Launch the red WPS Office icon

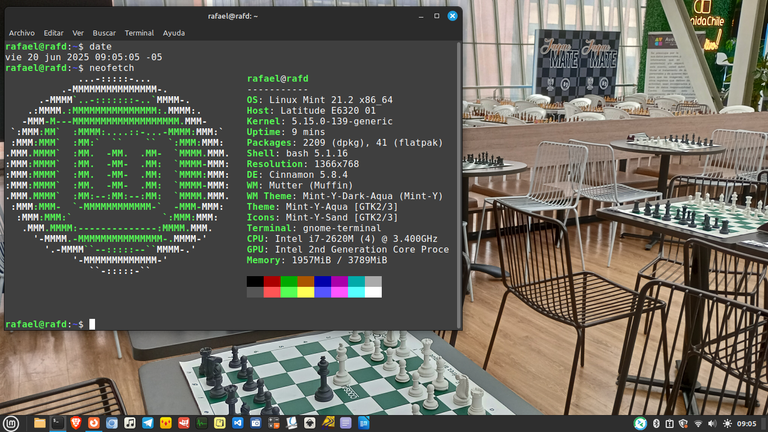[184, 423]
